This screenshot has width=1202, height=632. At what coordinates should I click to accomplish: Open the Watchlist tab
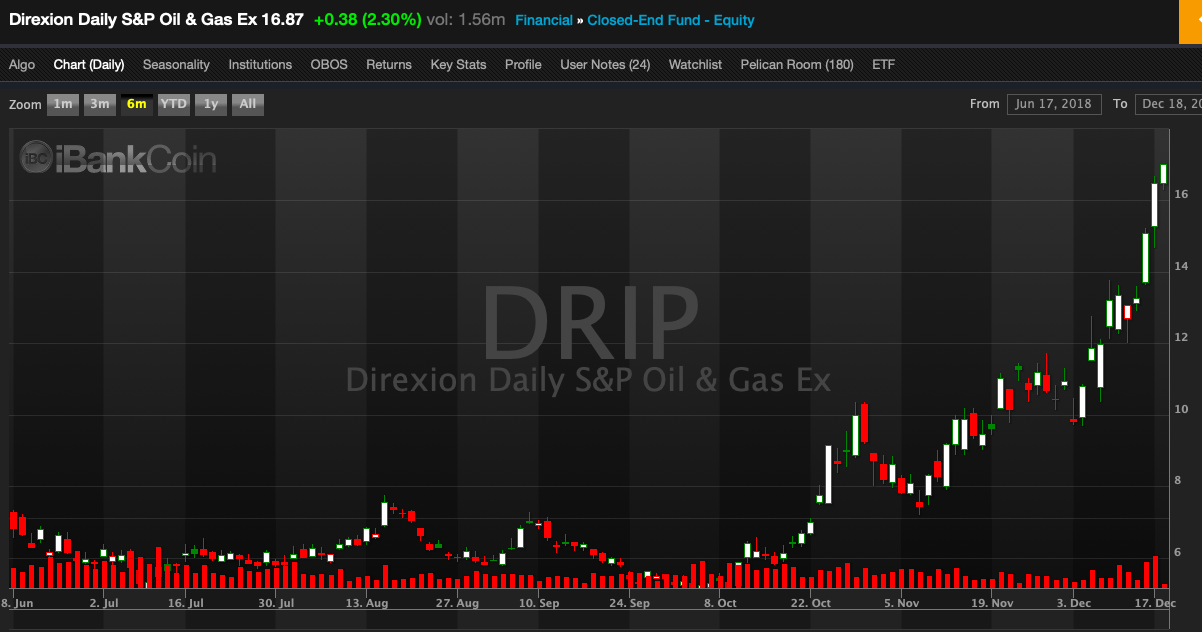(695, 64)
